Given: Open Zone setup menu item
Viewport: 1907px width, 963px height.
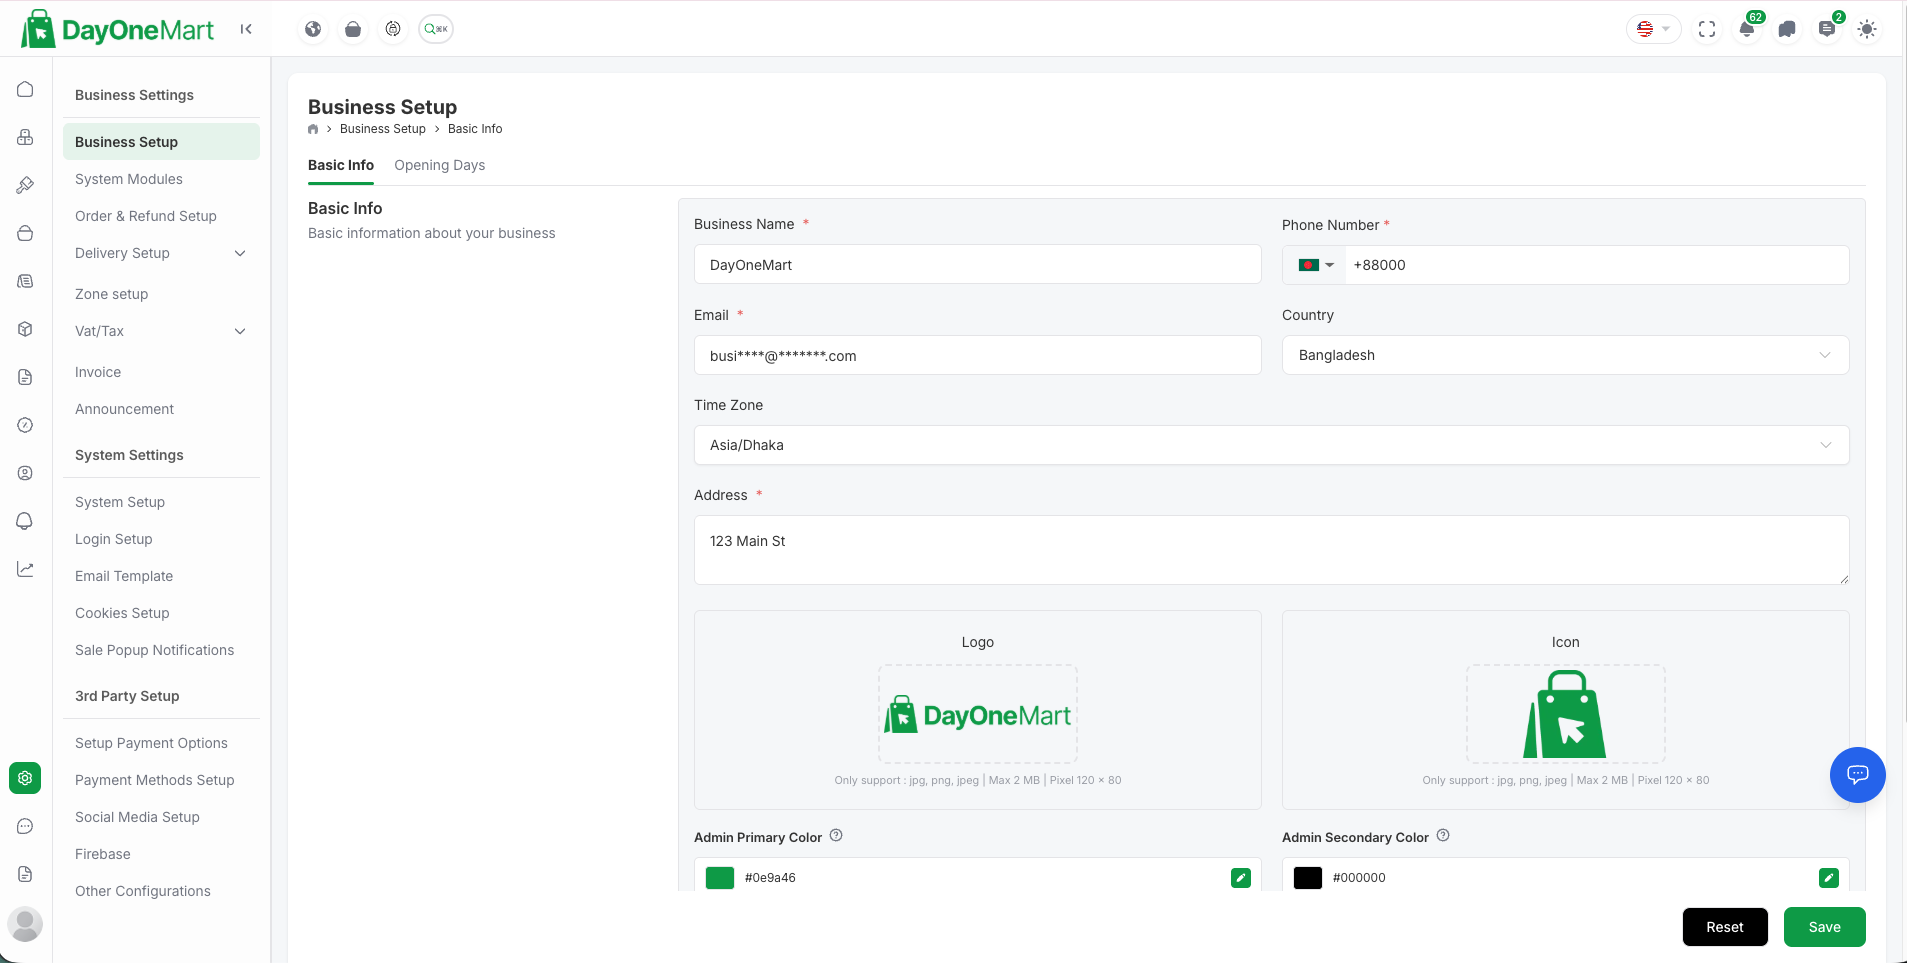Looking at the screenshot, I should click(112, 294).
